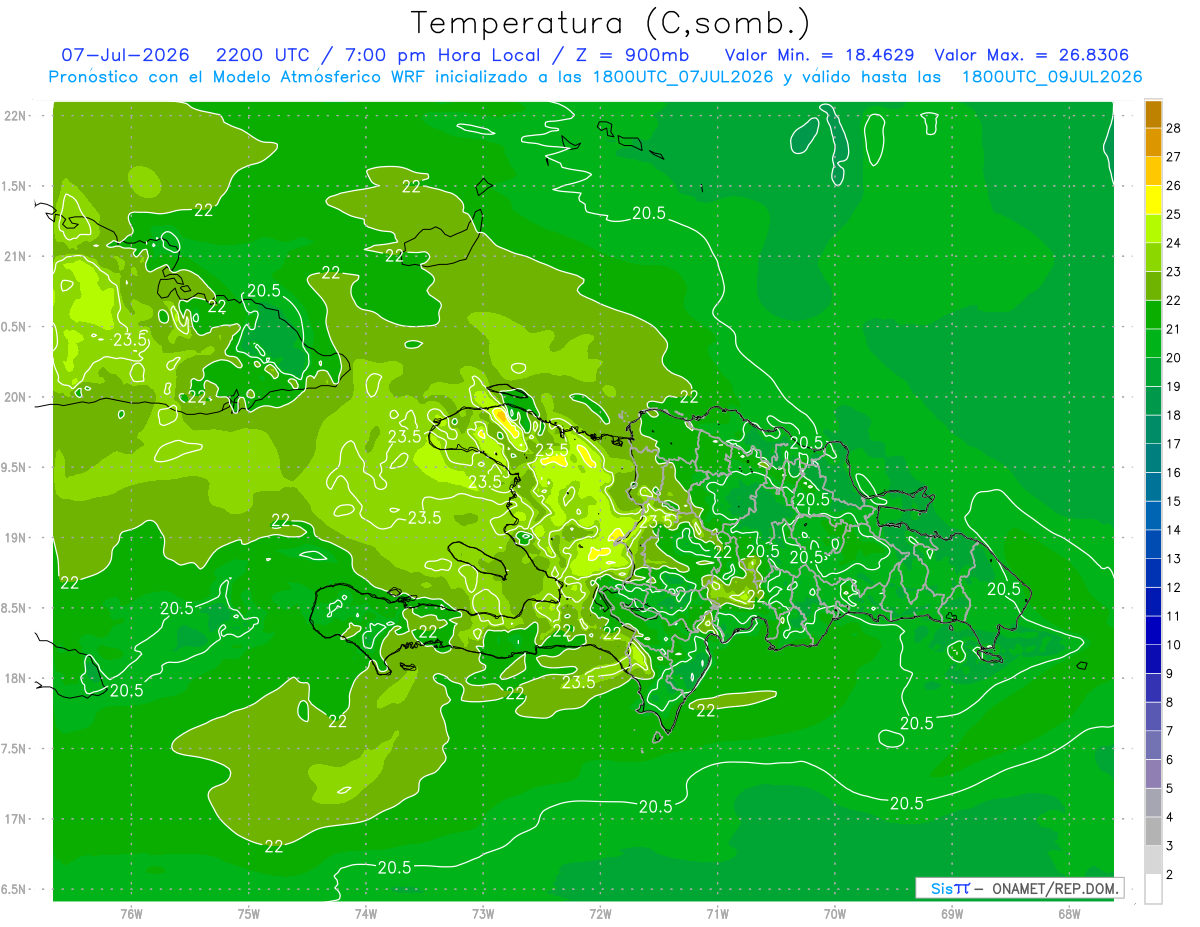
Task: Click the '1800UTC_07JUL2026' initialization time
Action: point(682,77)
